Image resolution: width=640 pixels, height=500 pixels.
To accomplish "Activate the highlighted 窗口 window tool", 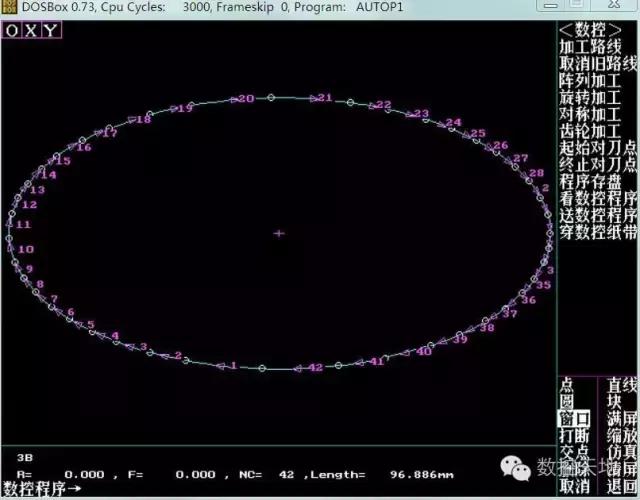I will 574,418.
